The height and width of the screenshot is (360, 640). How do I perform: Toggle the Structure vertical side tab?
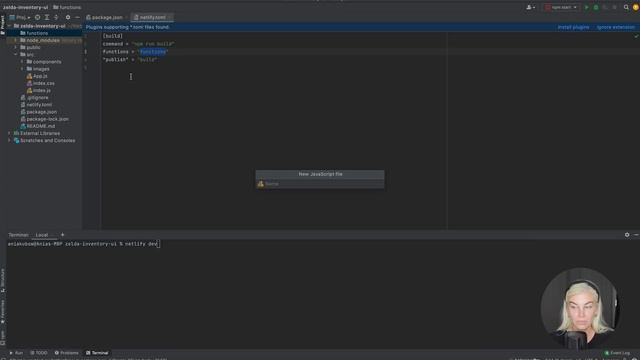click(2, 280)
